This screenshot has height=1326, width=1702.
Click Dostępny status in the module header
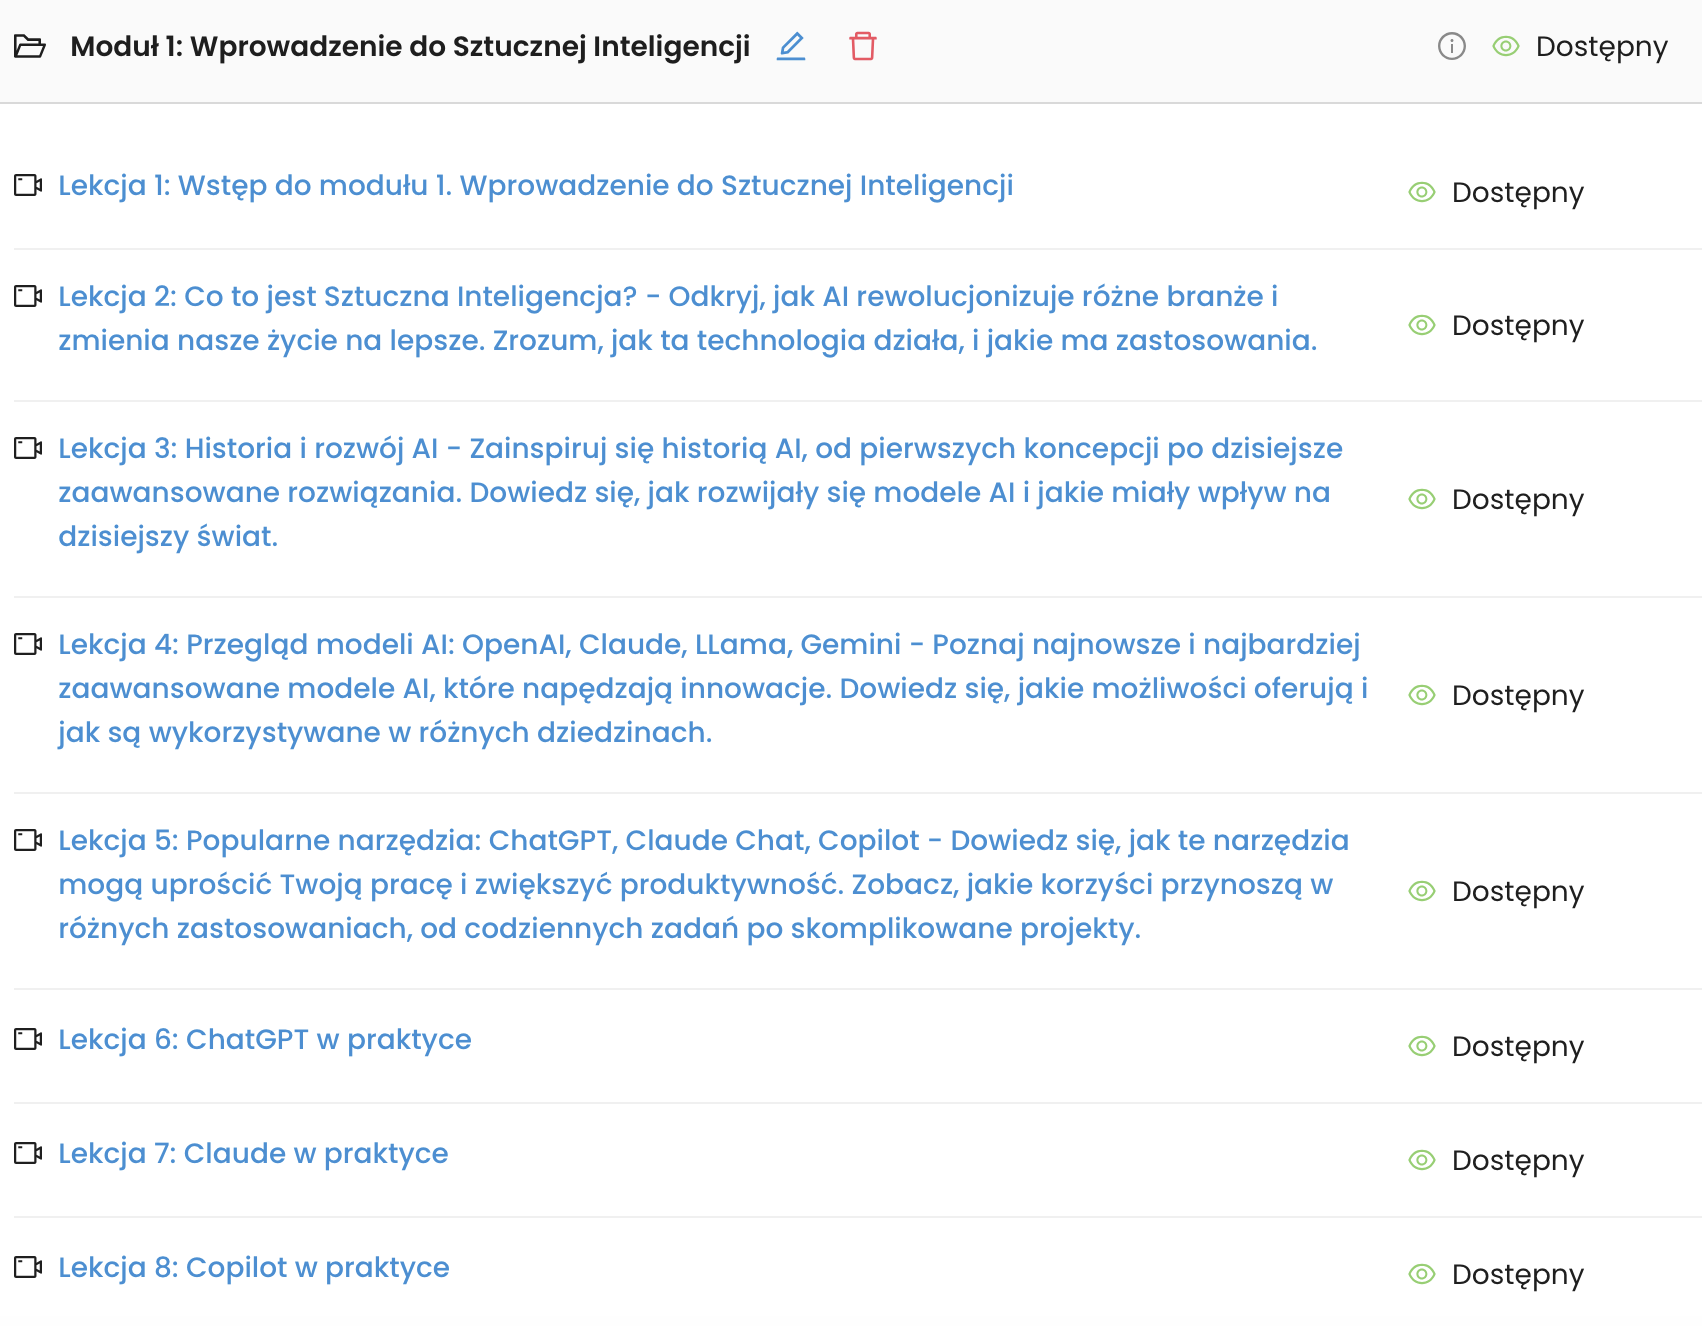tap(1602, 47)
